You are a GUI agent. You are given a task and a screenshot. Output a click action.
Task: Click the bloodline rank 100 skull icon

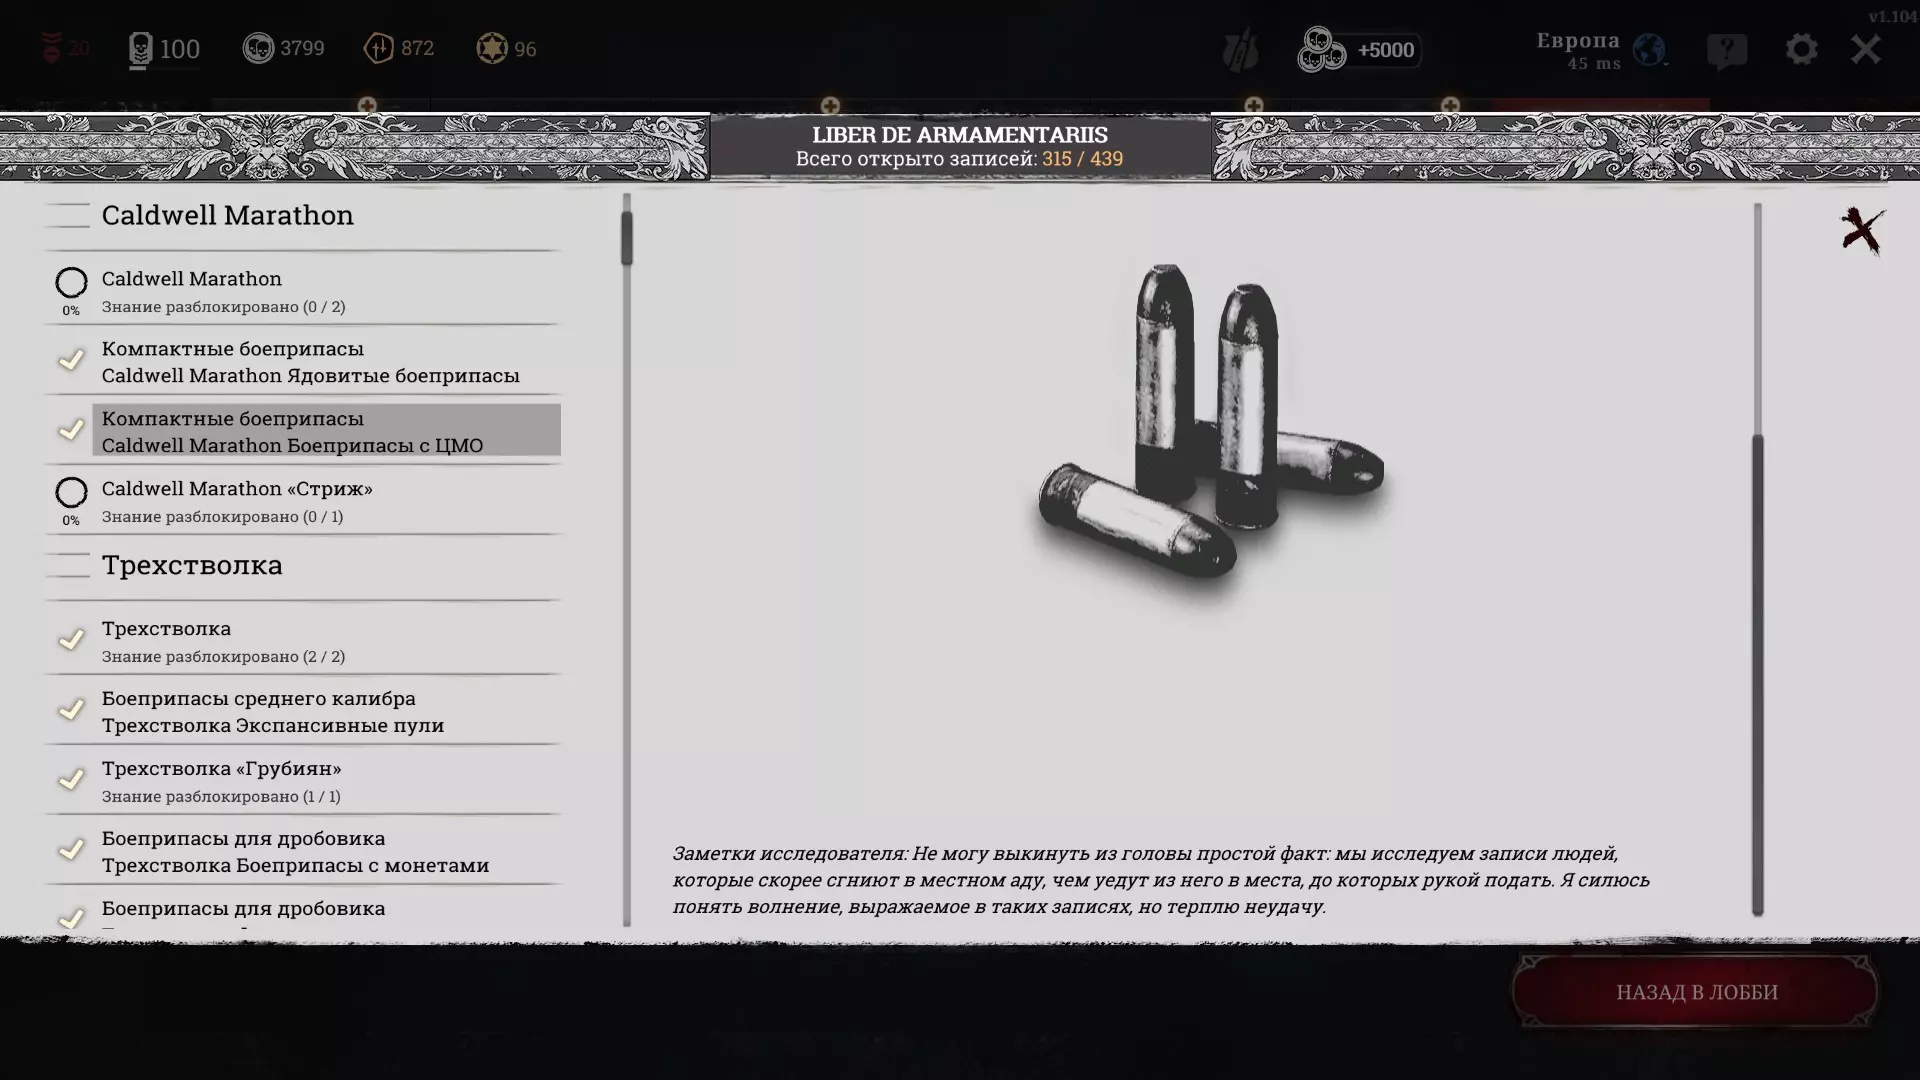coord(141,49)
